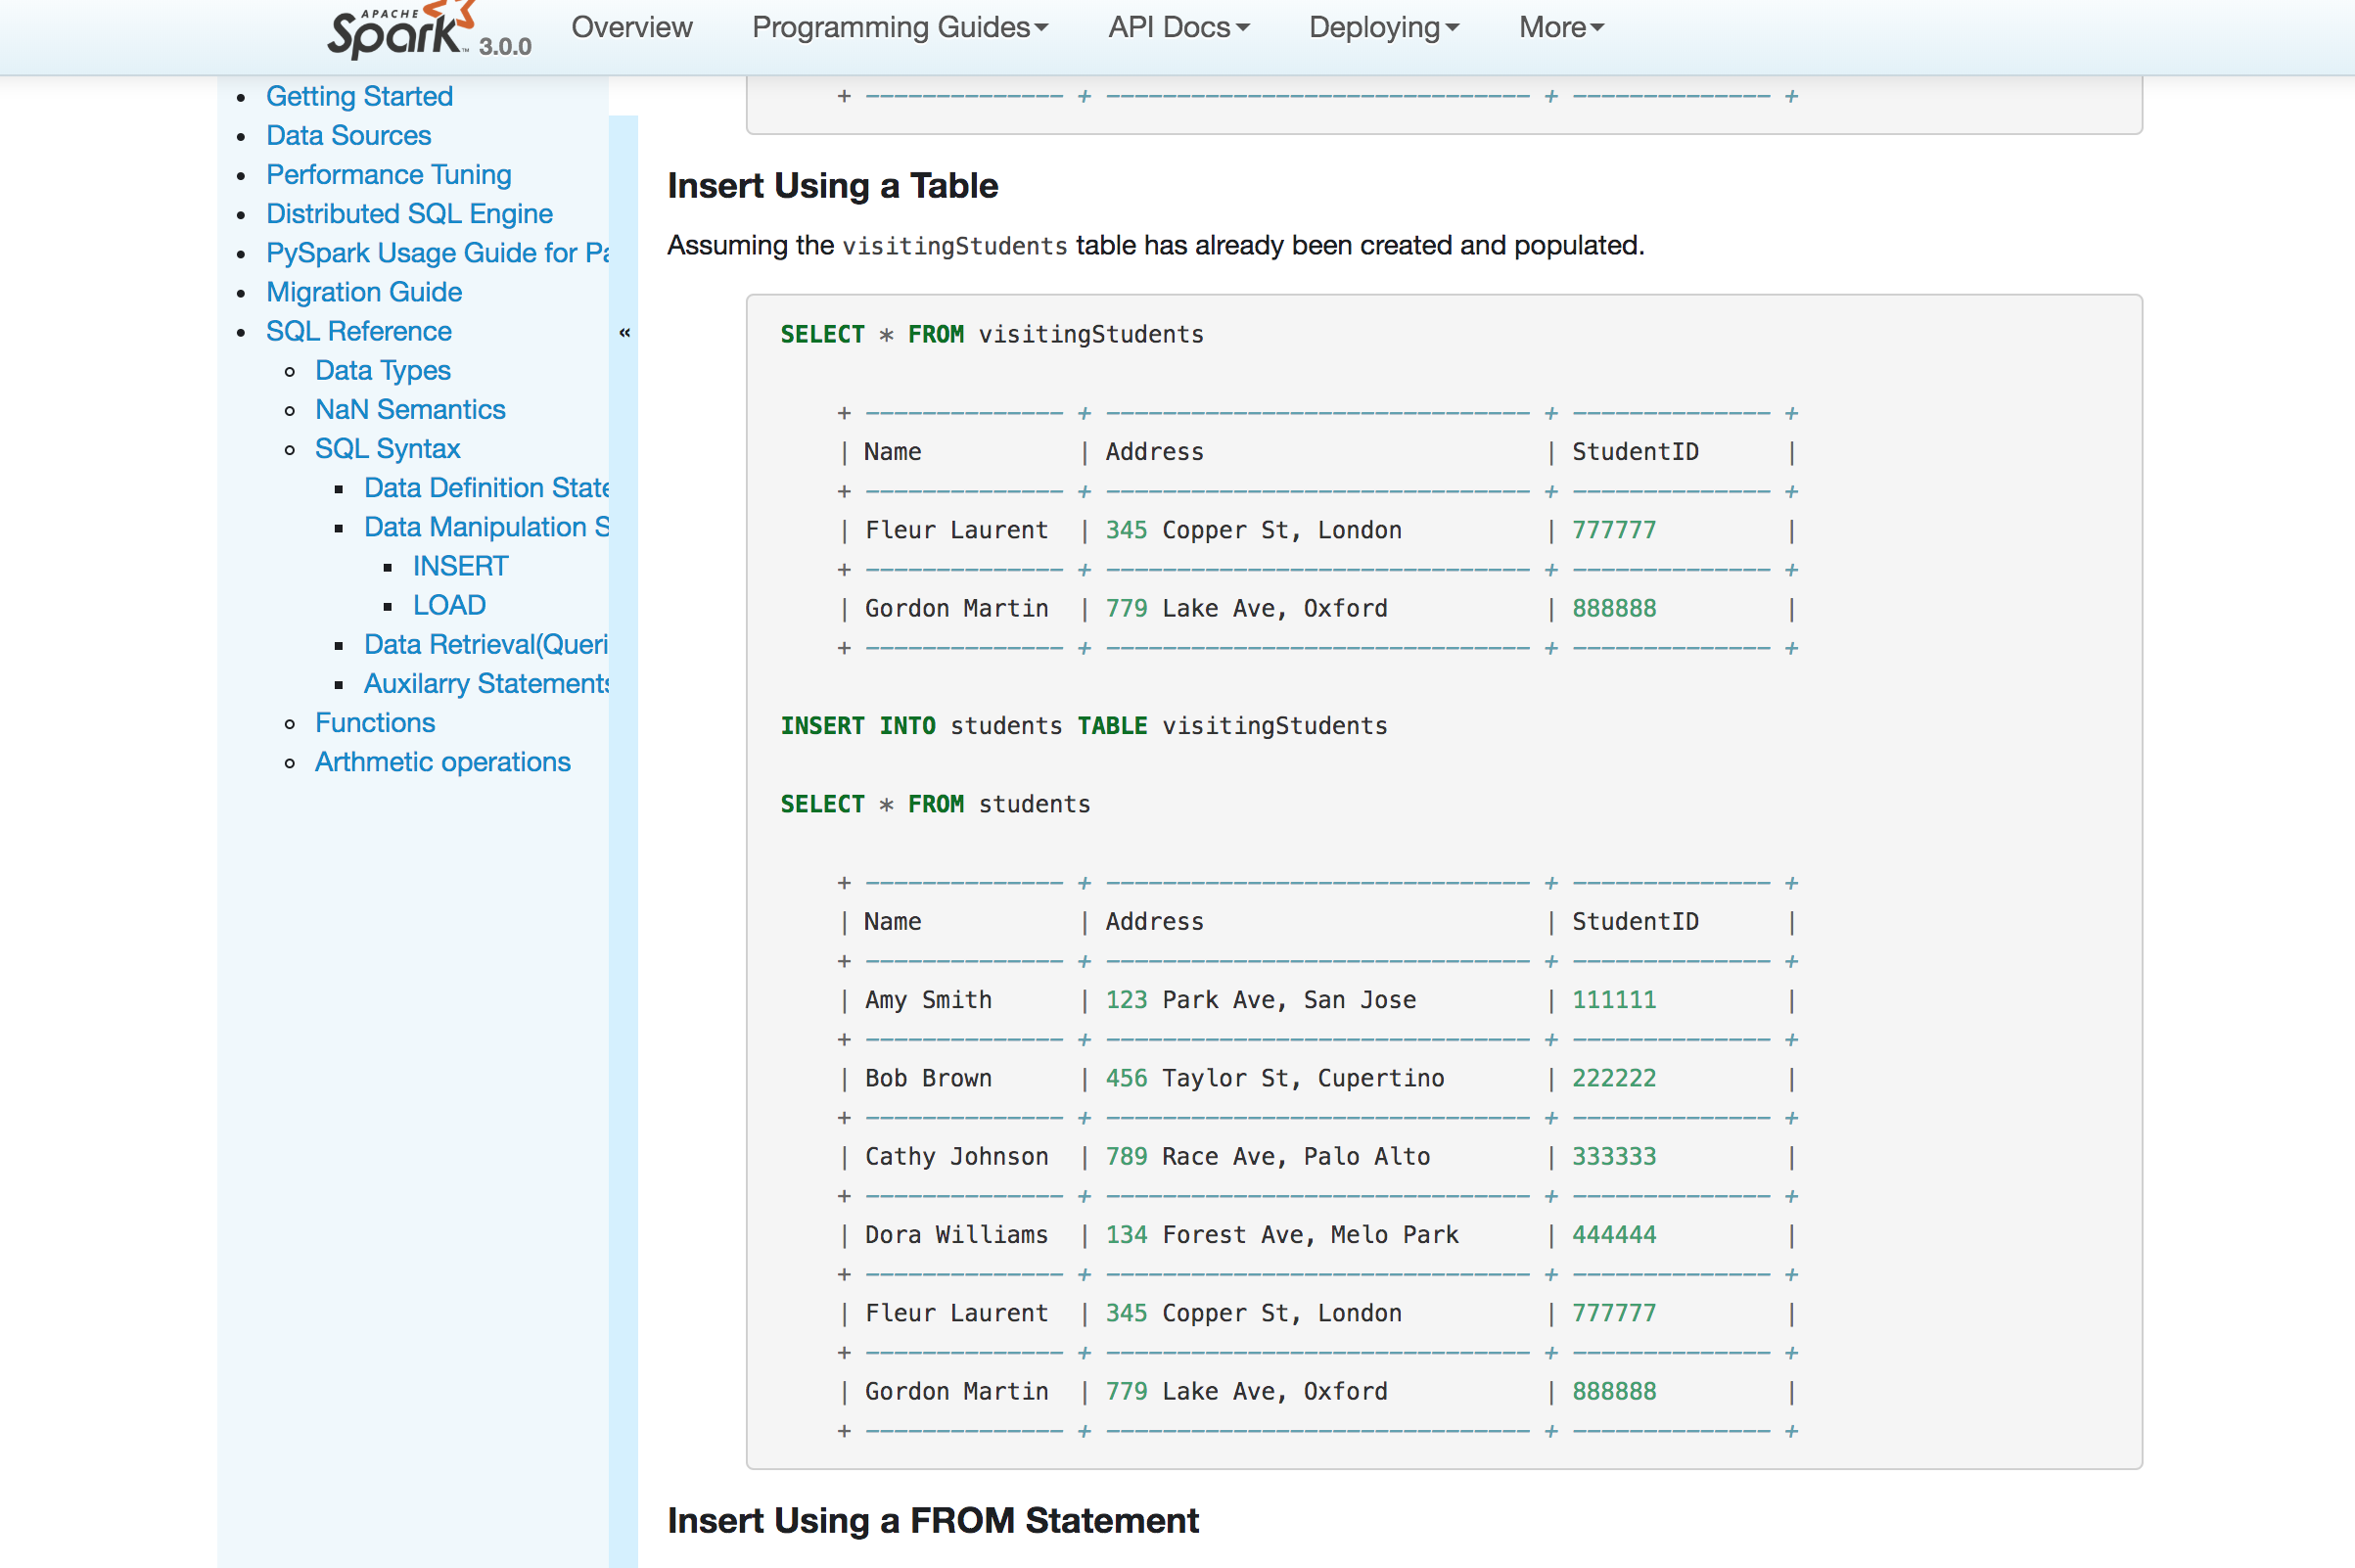Go to the Overview nav item
The width and height of the screenshot is (2355, 1568).
pyautogui.click(x=631, y=27)
